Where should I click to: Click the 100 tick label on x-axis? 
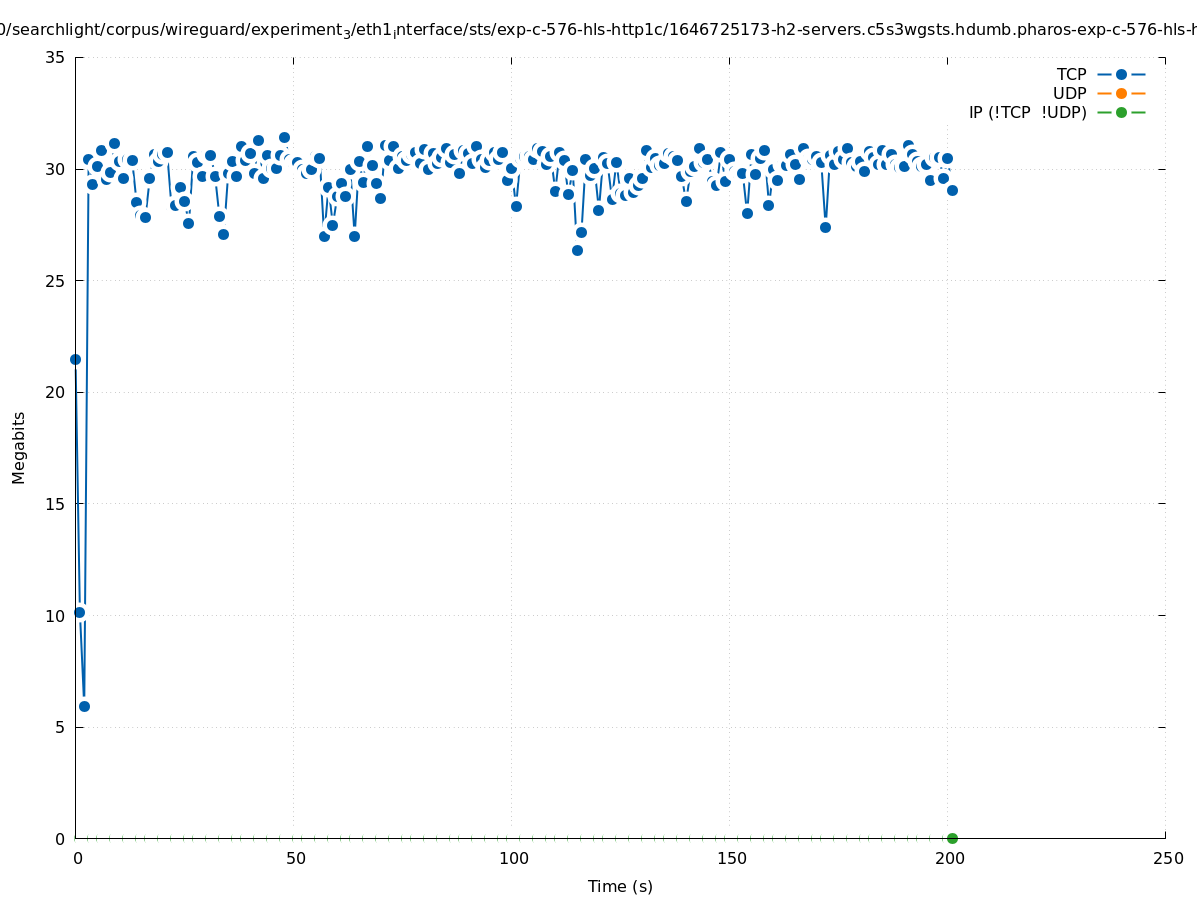click(513, 858)
